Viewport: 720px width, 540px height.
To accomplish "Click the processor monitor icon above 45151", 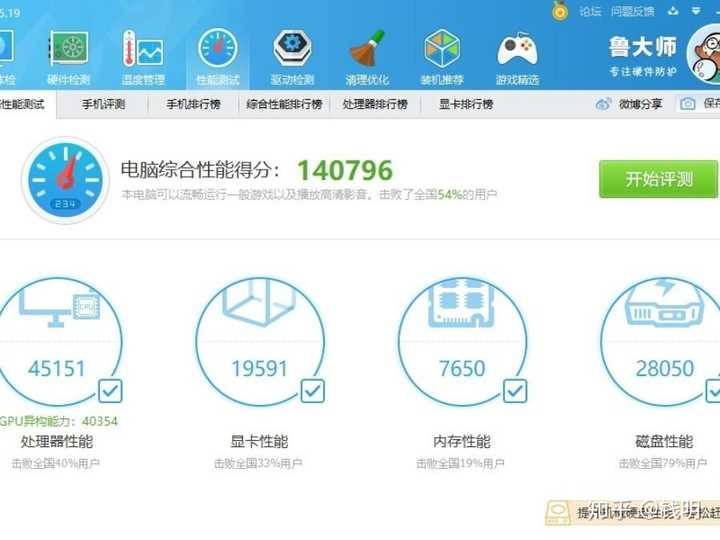I will pyautogui.click(x=59, y=305).
